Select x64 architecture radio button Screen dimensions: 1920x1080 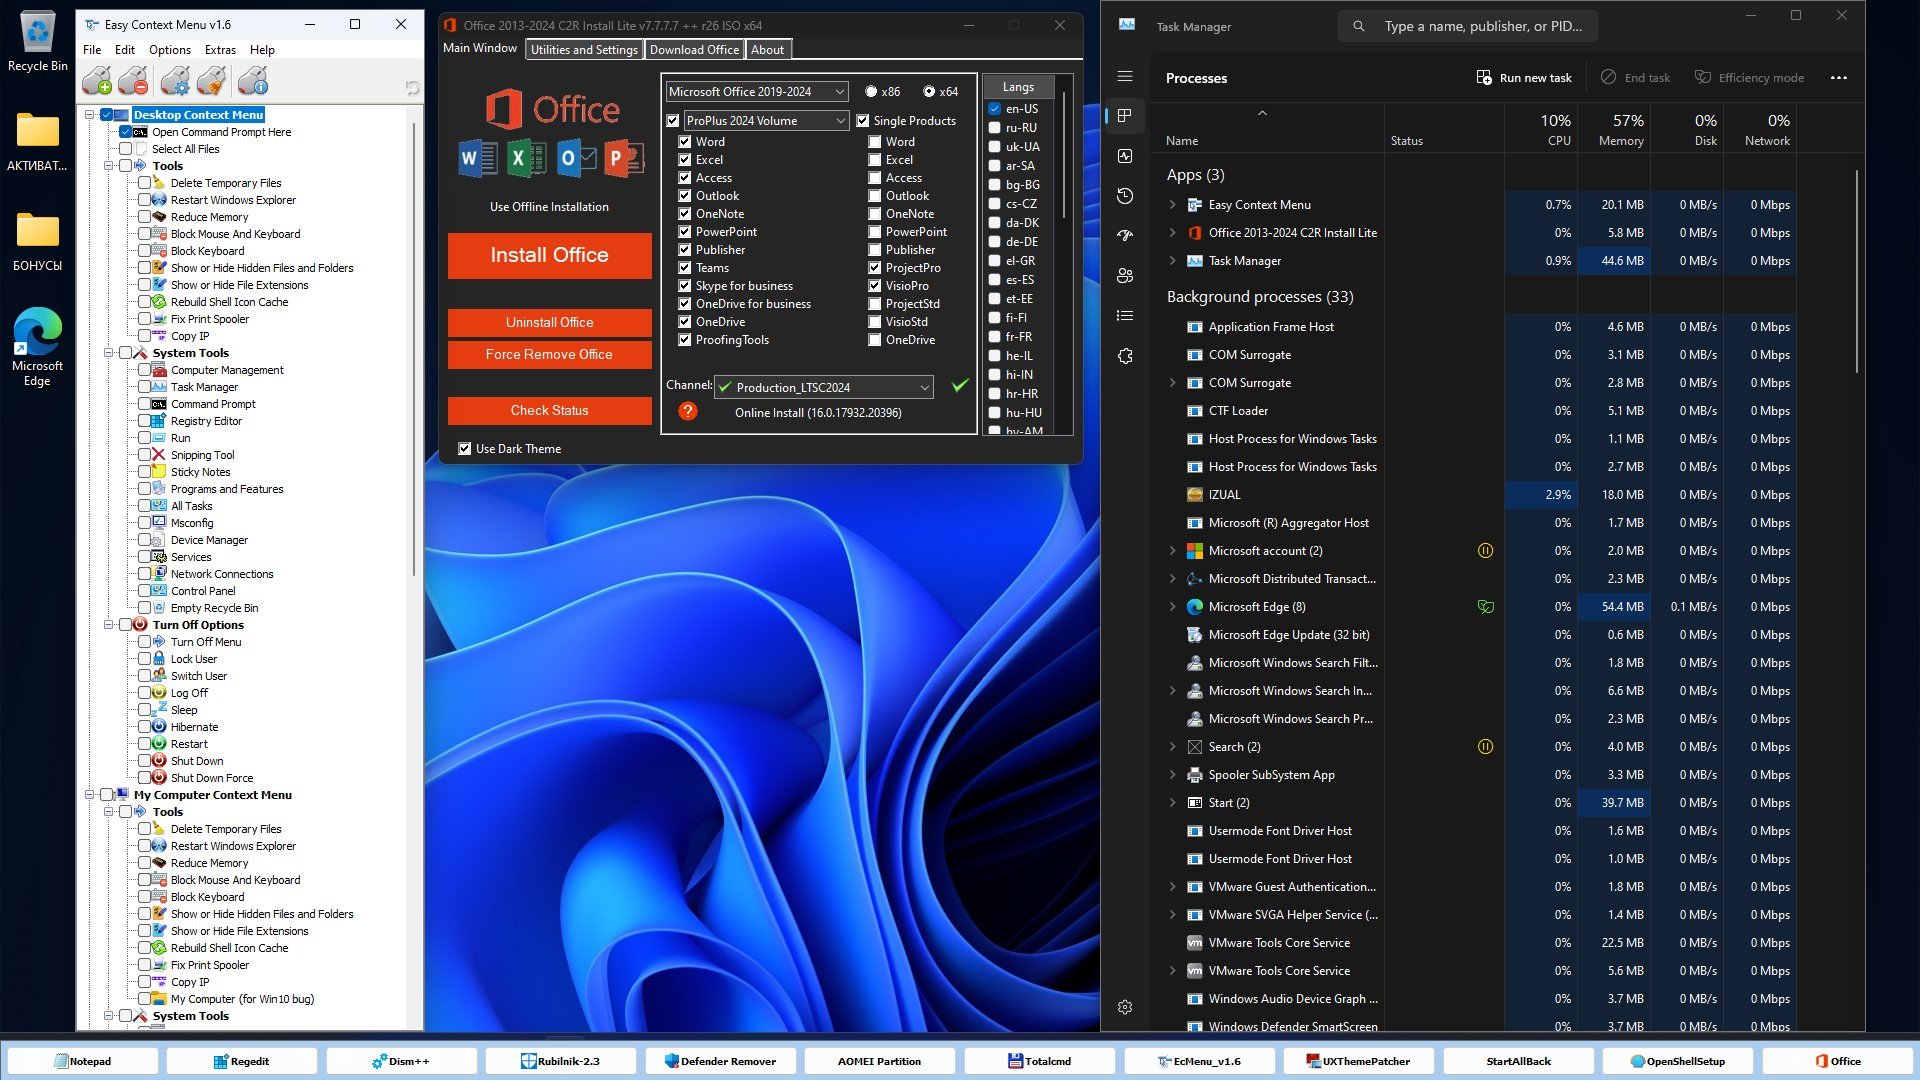pyautogui.click(x=929, y=92)
